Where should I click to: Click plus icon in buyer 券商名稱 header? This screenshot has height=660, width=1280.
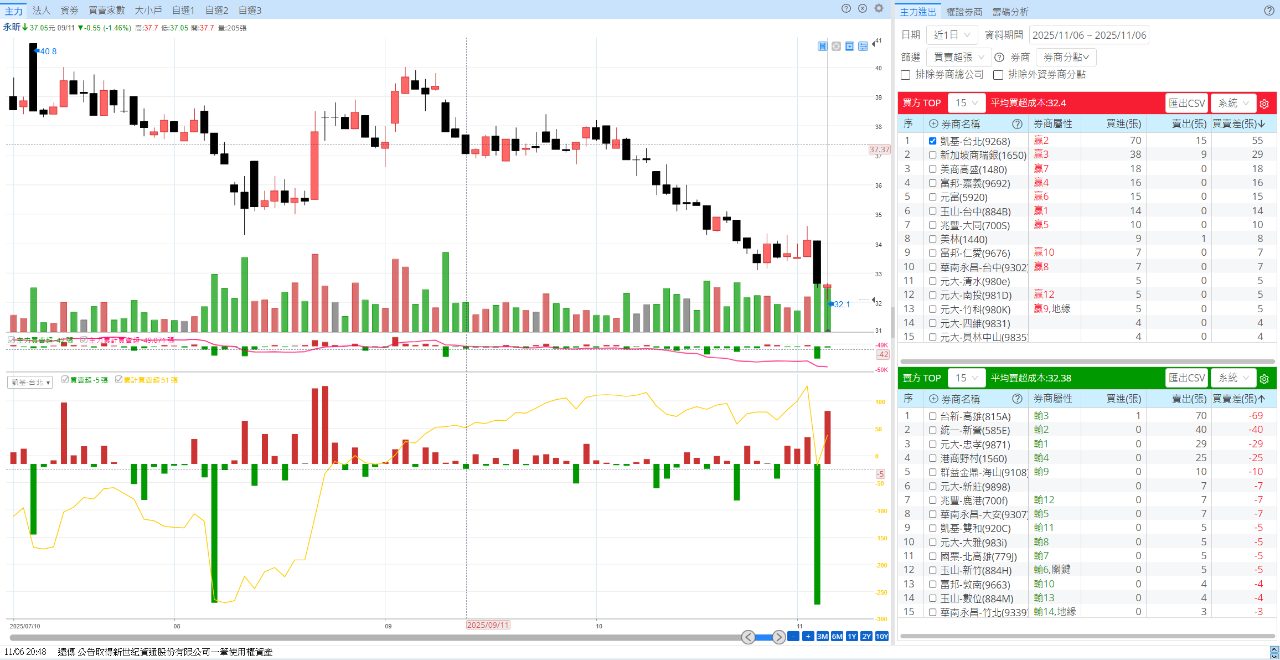[934, 124]
